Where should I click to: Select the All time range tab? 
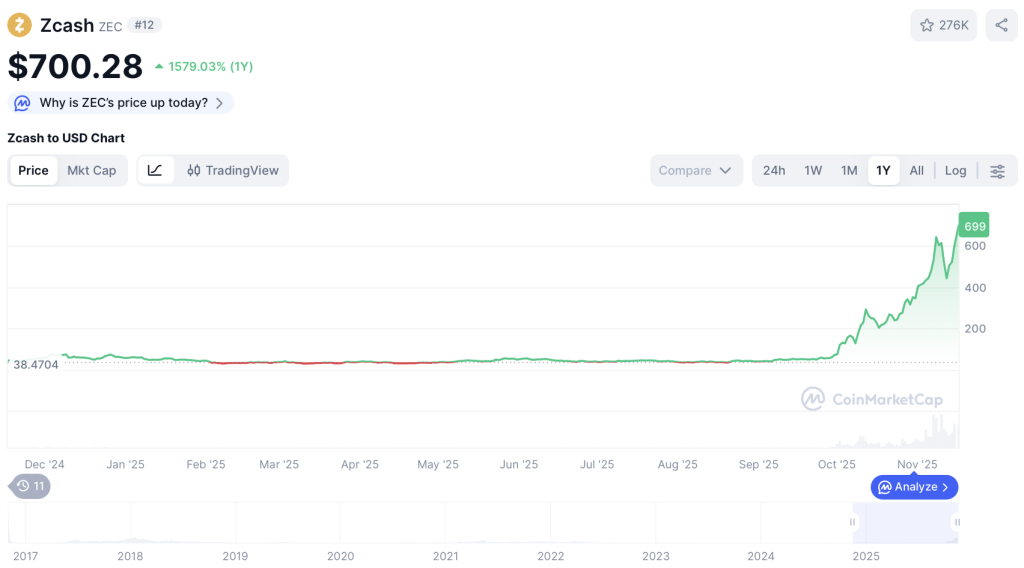click(x=916, y=171)
